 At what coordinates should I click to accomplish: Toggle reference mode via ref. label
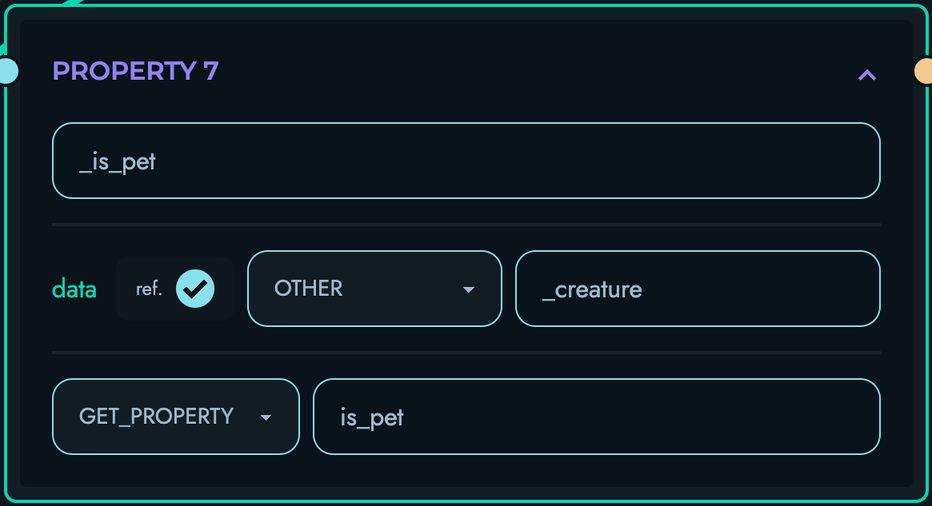[x=148, y=289]
